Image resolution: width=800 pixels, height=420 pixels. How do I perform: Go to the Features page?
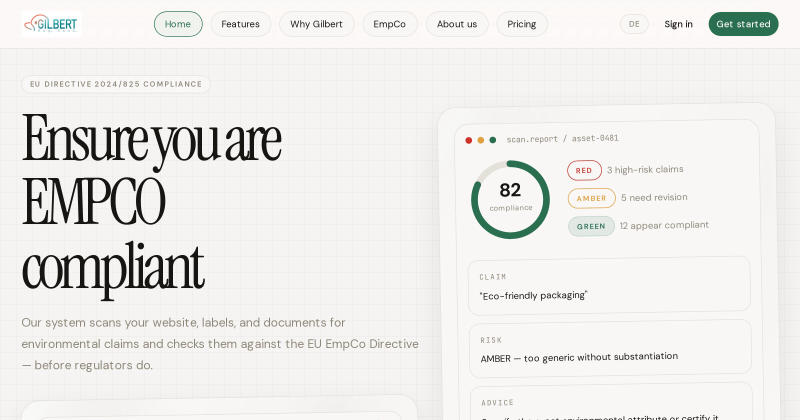(240, 24)
